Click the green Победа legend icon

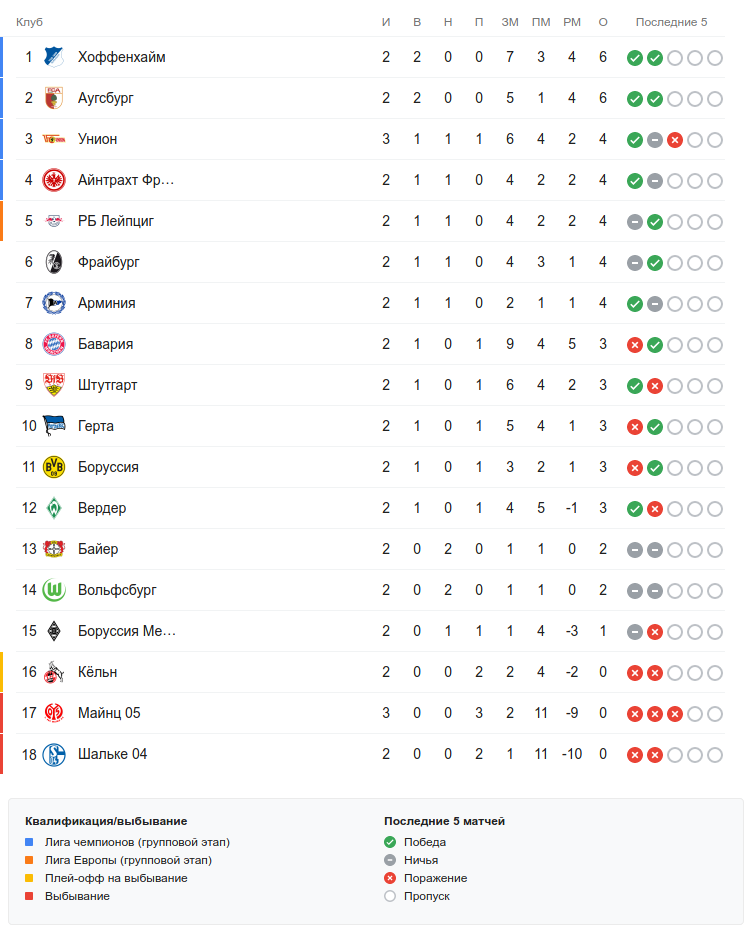click(x=390, y=843)
